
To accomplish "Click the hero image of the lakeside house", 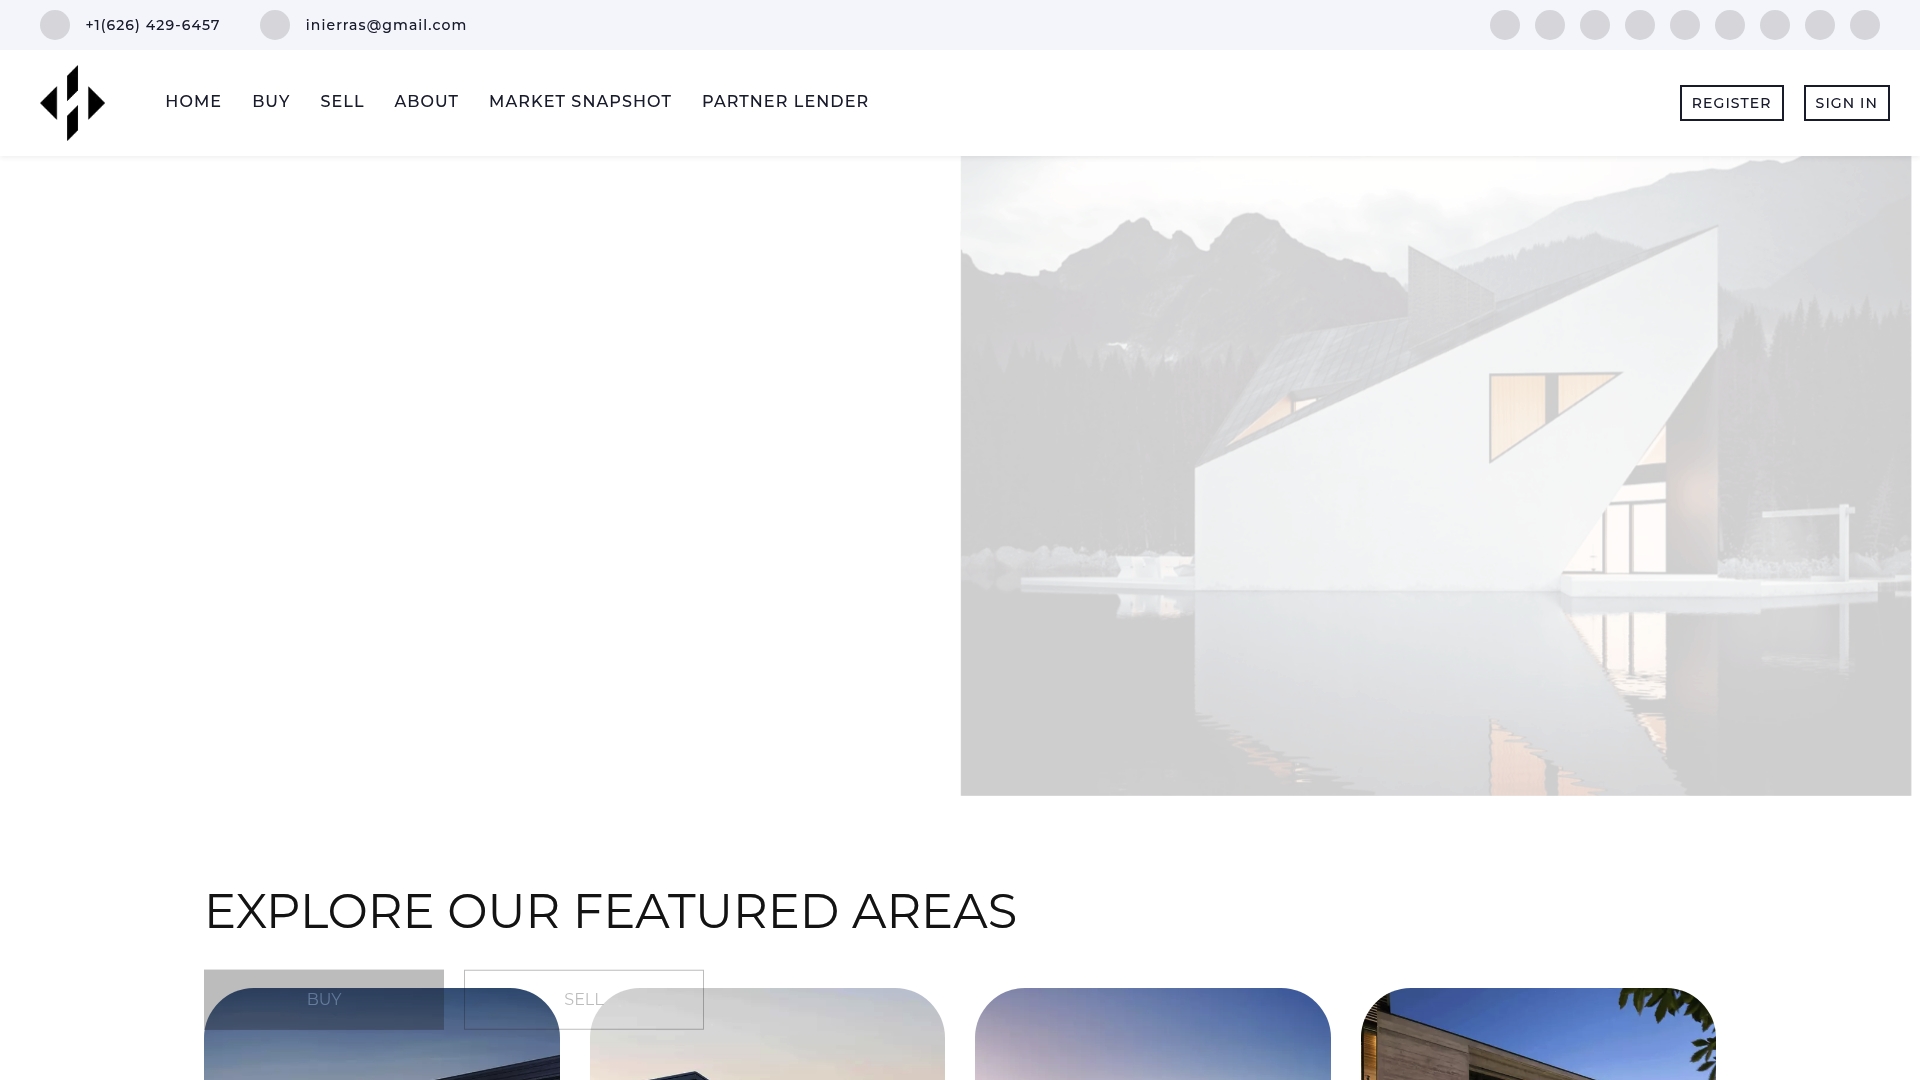I will coord(1436,476).
